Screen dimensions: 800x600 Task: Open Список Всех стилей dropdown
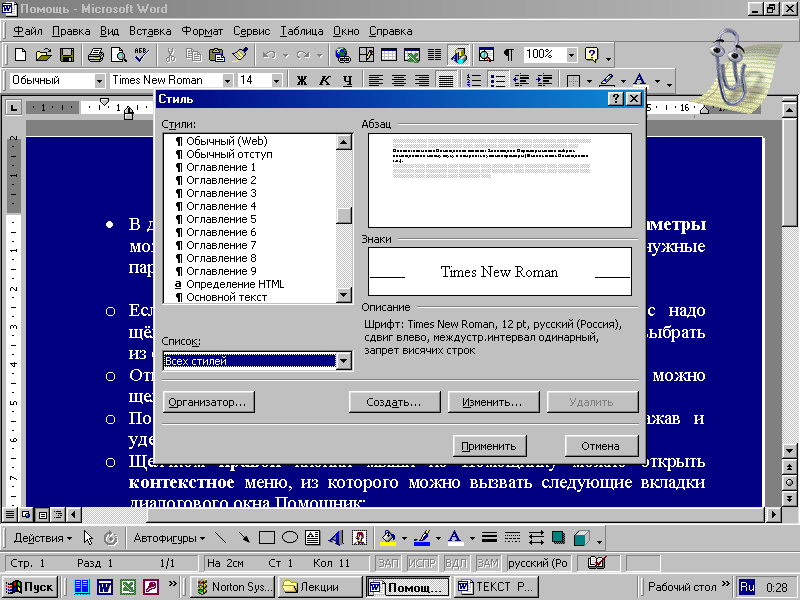pos(344,361)
